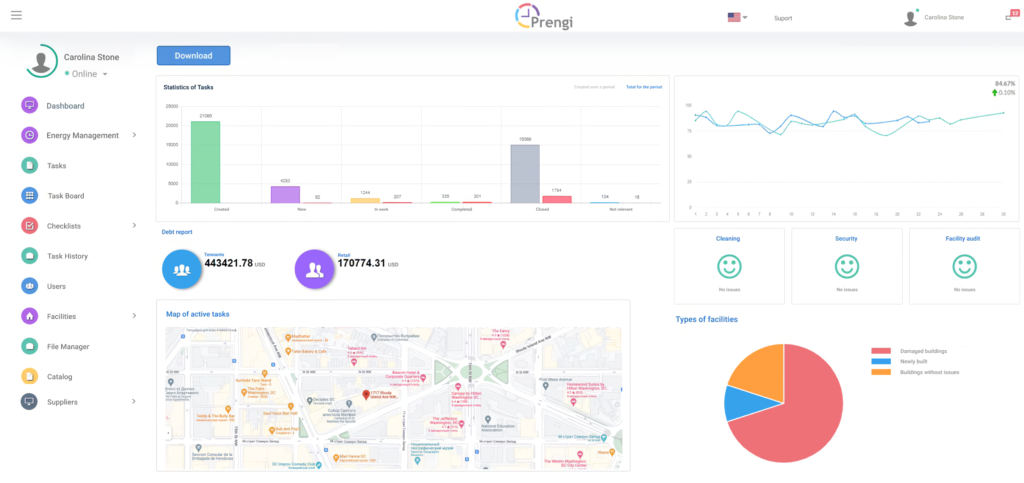Viewport: 1024px width, 483px height.
Task: Click the Catalog sidebar icon
Action: click(29, 377)
